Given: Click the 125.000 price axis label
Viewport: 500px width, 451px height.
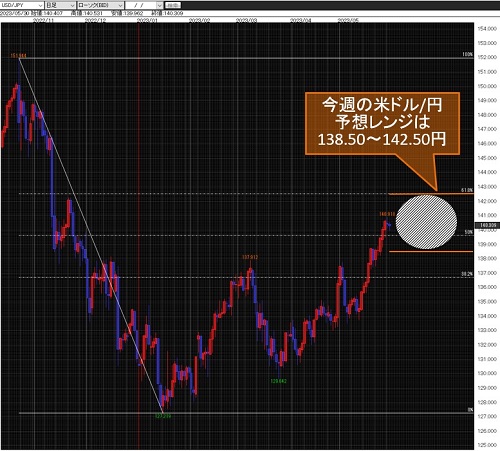Looking at the screenshot, I should [487, 445].
